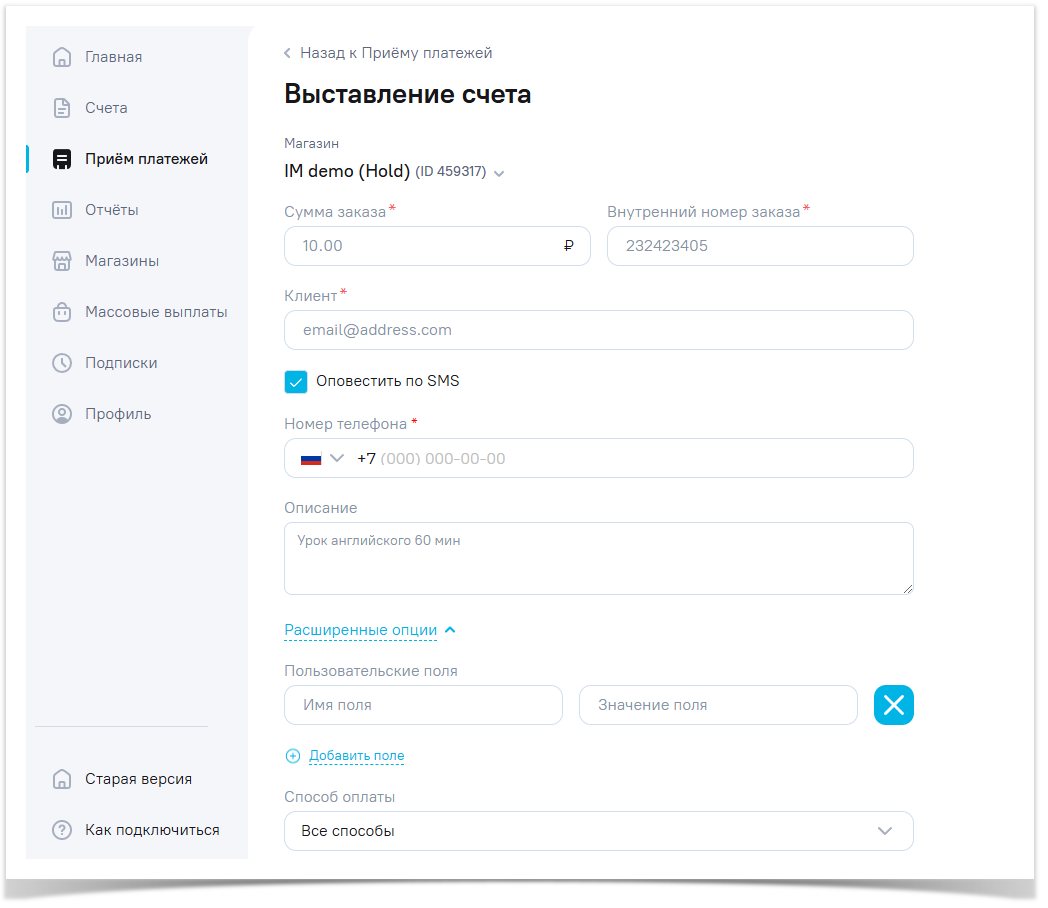Click the Добавить поле link
The image size is (1048, 908).
(356, 756)
